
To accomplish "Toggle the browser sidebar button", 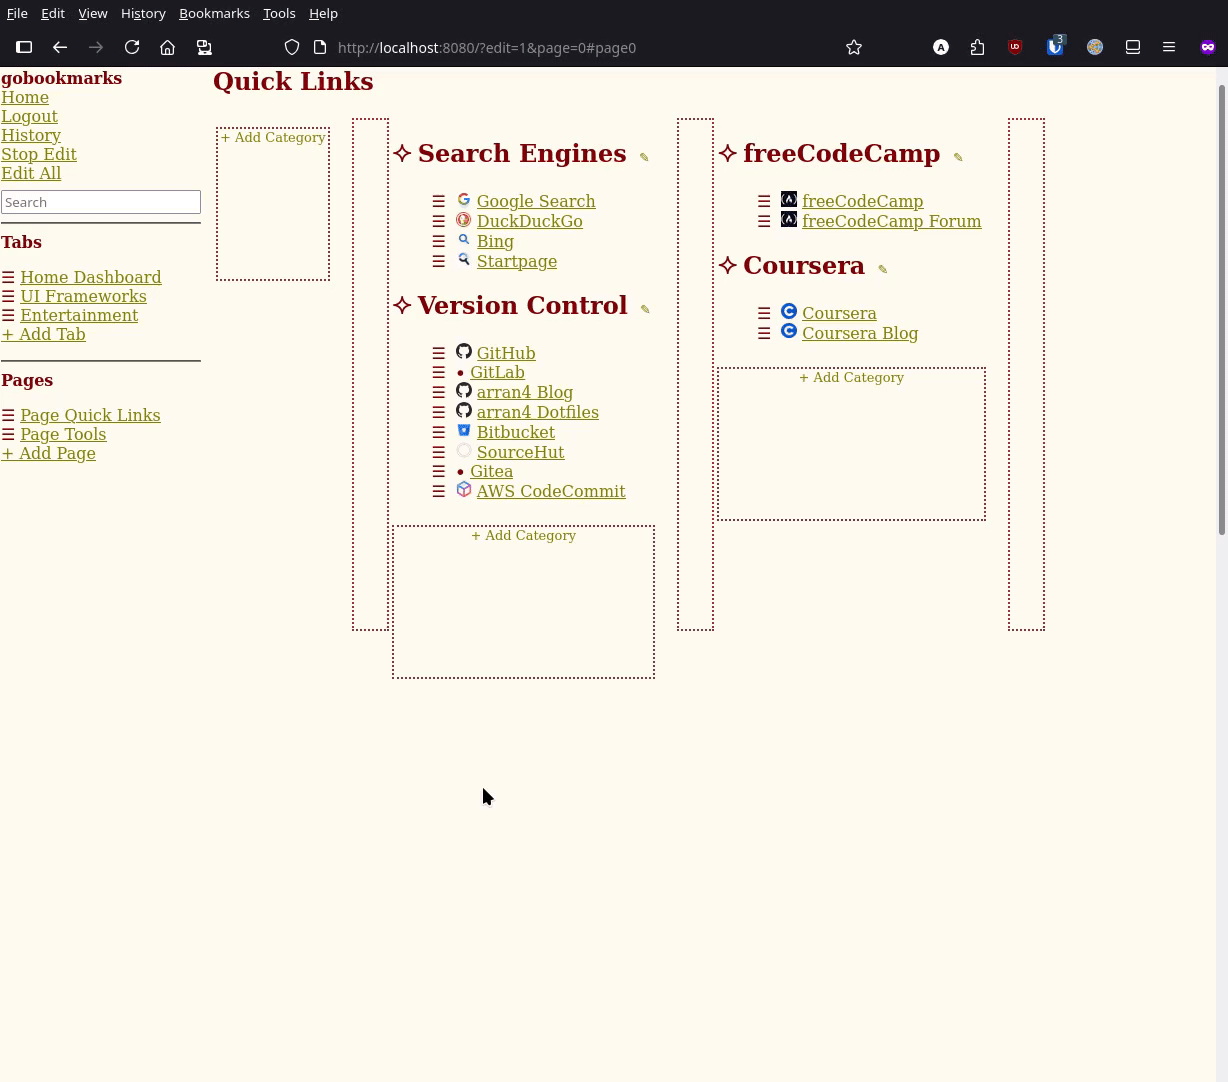I will tap(24, 47).
